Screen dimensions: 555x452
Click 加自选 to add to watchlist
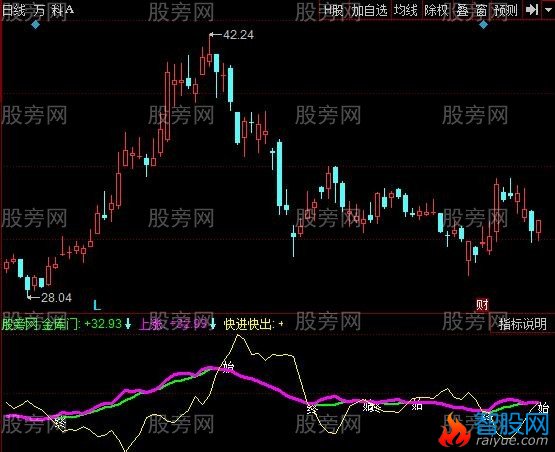coord(370,10)
